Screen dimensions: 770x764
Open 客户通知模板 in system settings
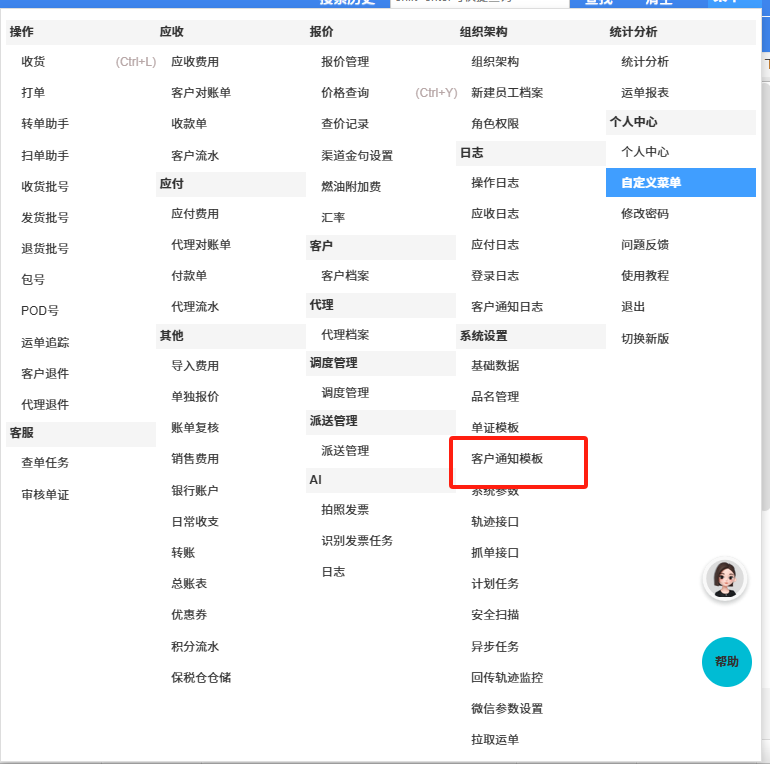point(507,459)
